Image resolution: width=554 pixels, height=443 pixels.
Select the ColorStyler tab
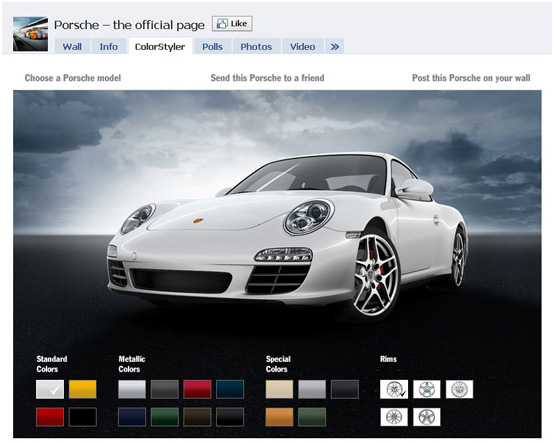[x=160, y=47]
